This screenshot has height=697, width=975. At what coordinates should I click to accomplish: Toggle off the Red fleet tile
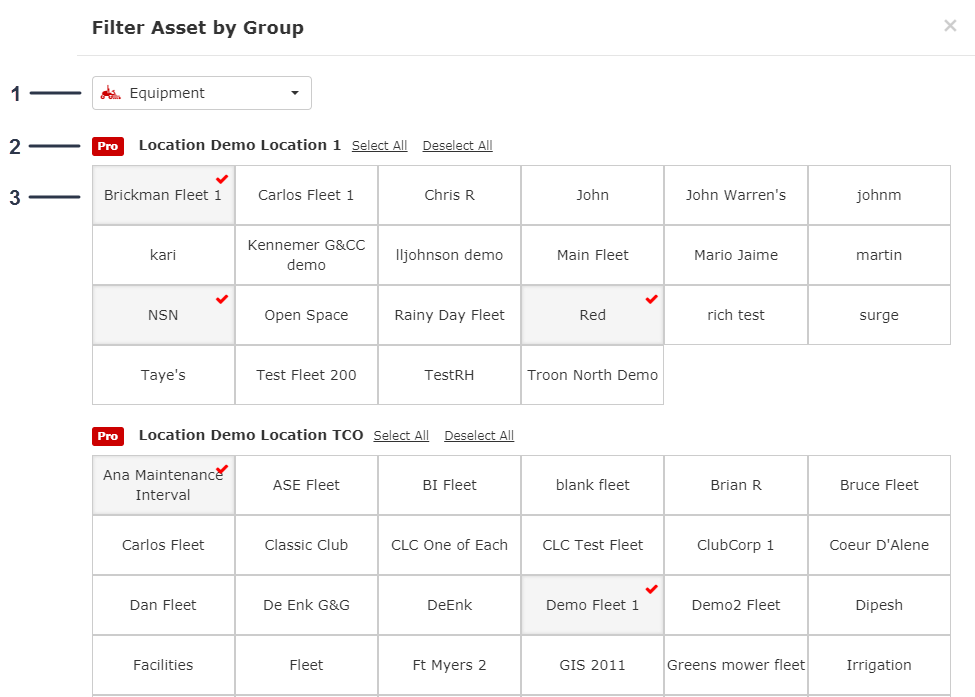[592, 315]
